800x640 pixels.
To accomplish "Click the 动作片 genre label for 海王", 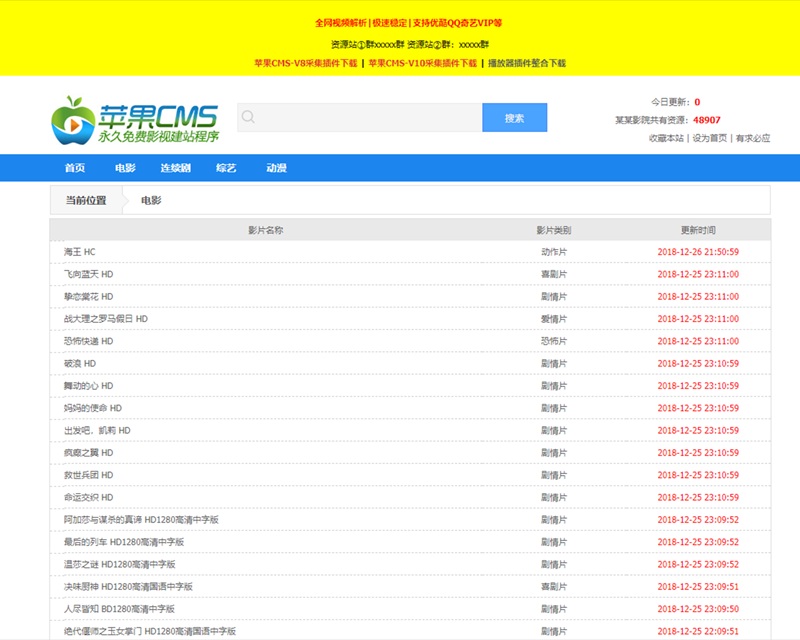I will (554, 252).
